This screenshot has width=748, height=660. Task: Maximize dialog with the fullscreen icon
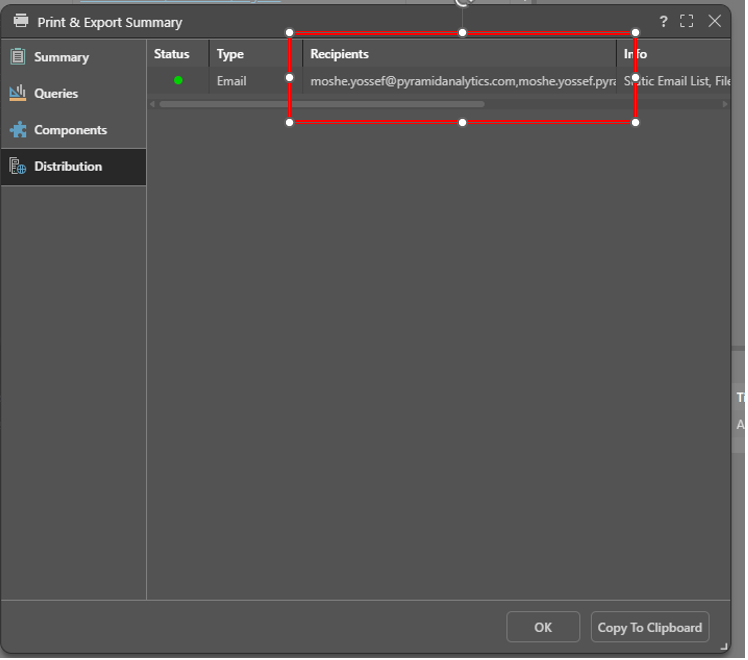pyautogui.click(x=687, y=21)
